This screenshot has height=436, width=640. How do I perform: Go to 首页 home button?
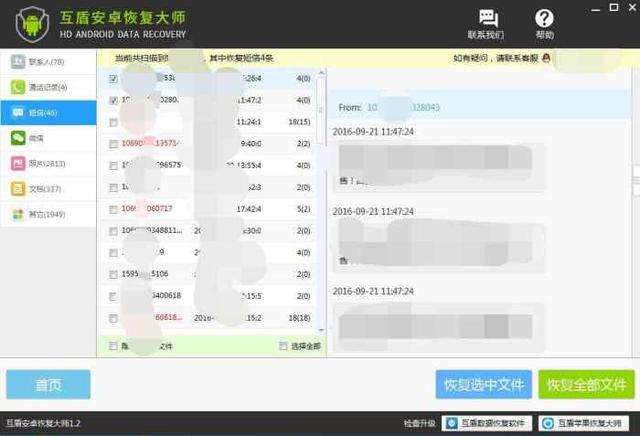[x=48, y=384]
